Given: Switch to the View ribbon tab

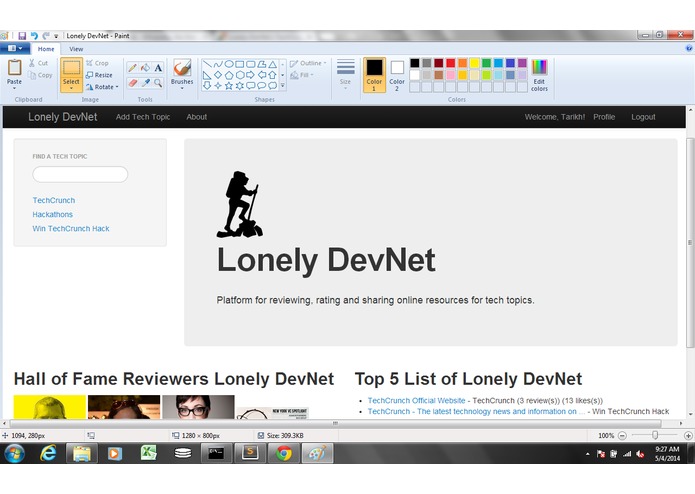Looking at the screenshot, I should coord(76,49).
